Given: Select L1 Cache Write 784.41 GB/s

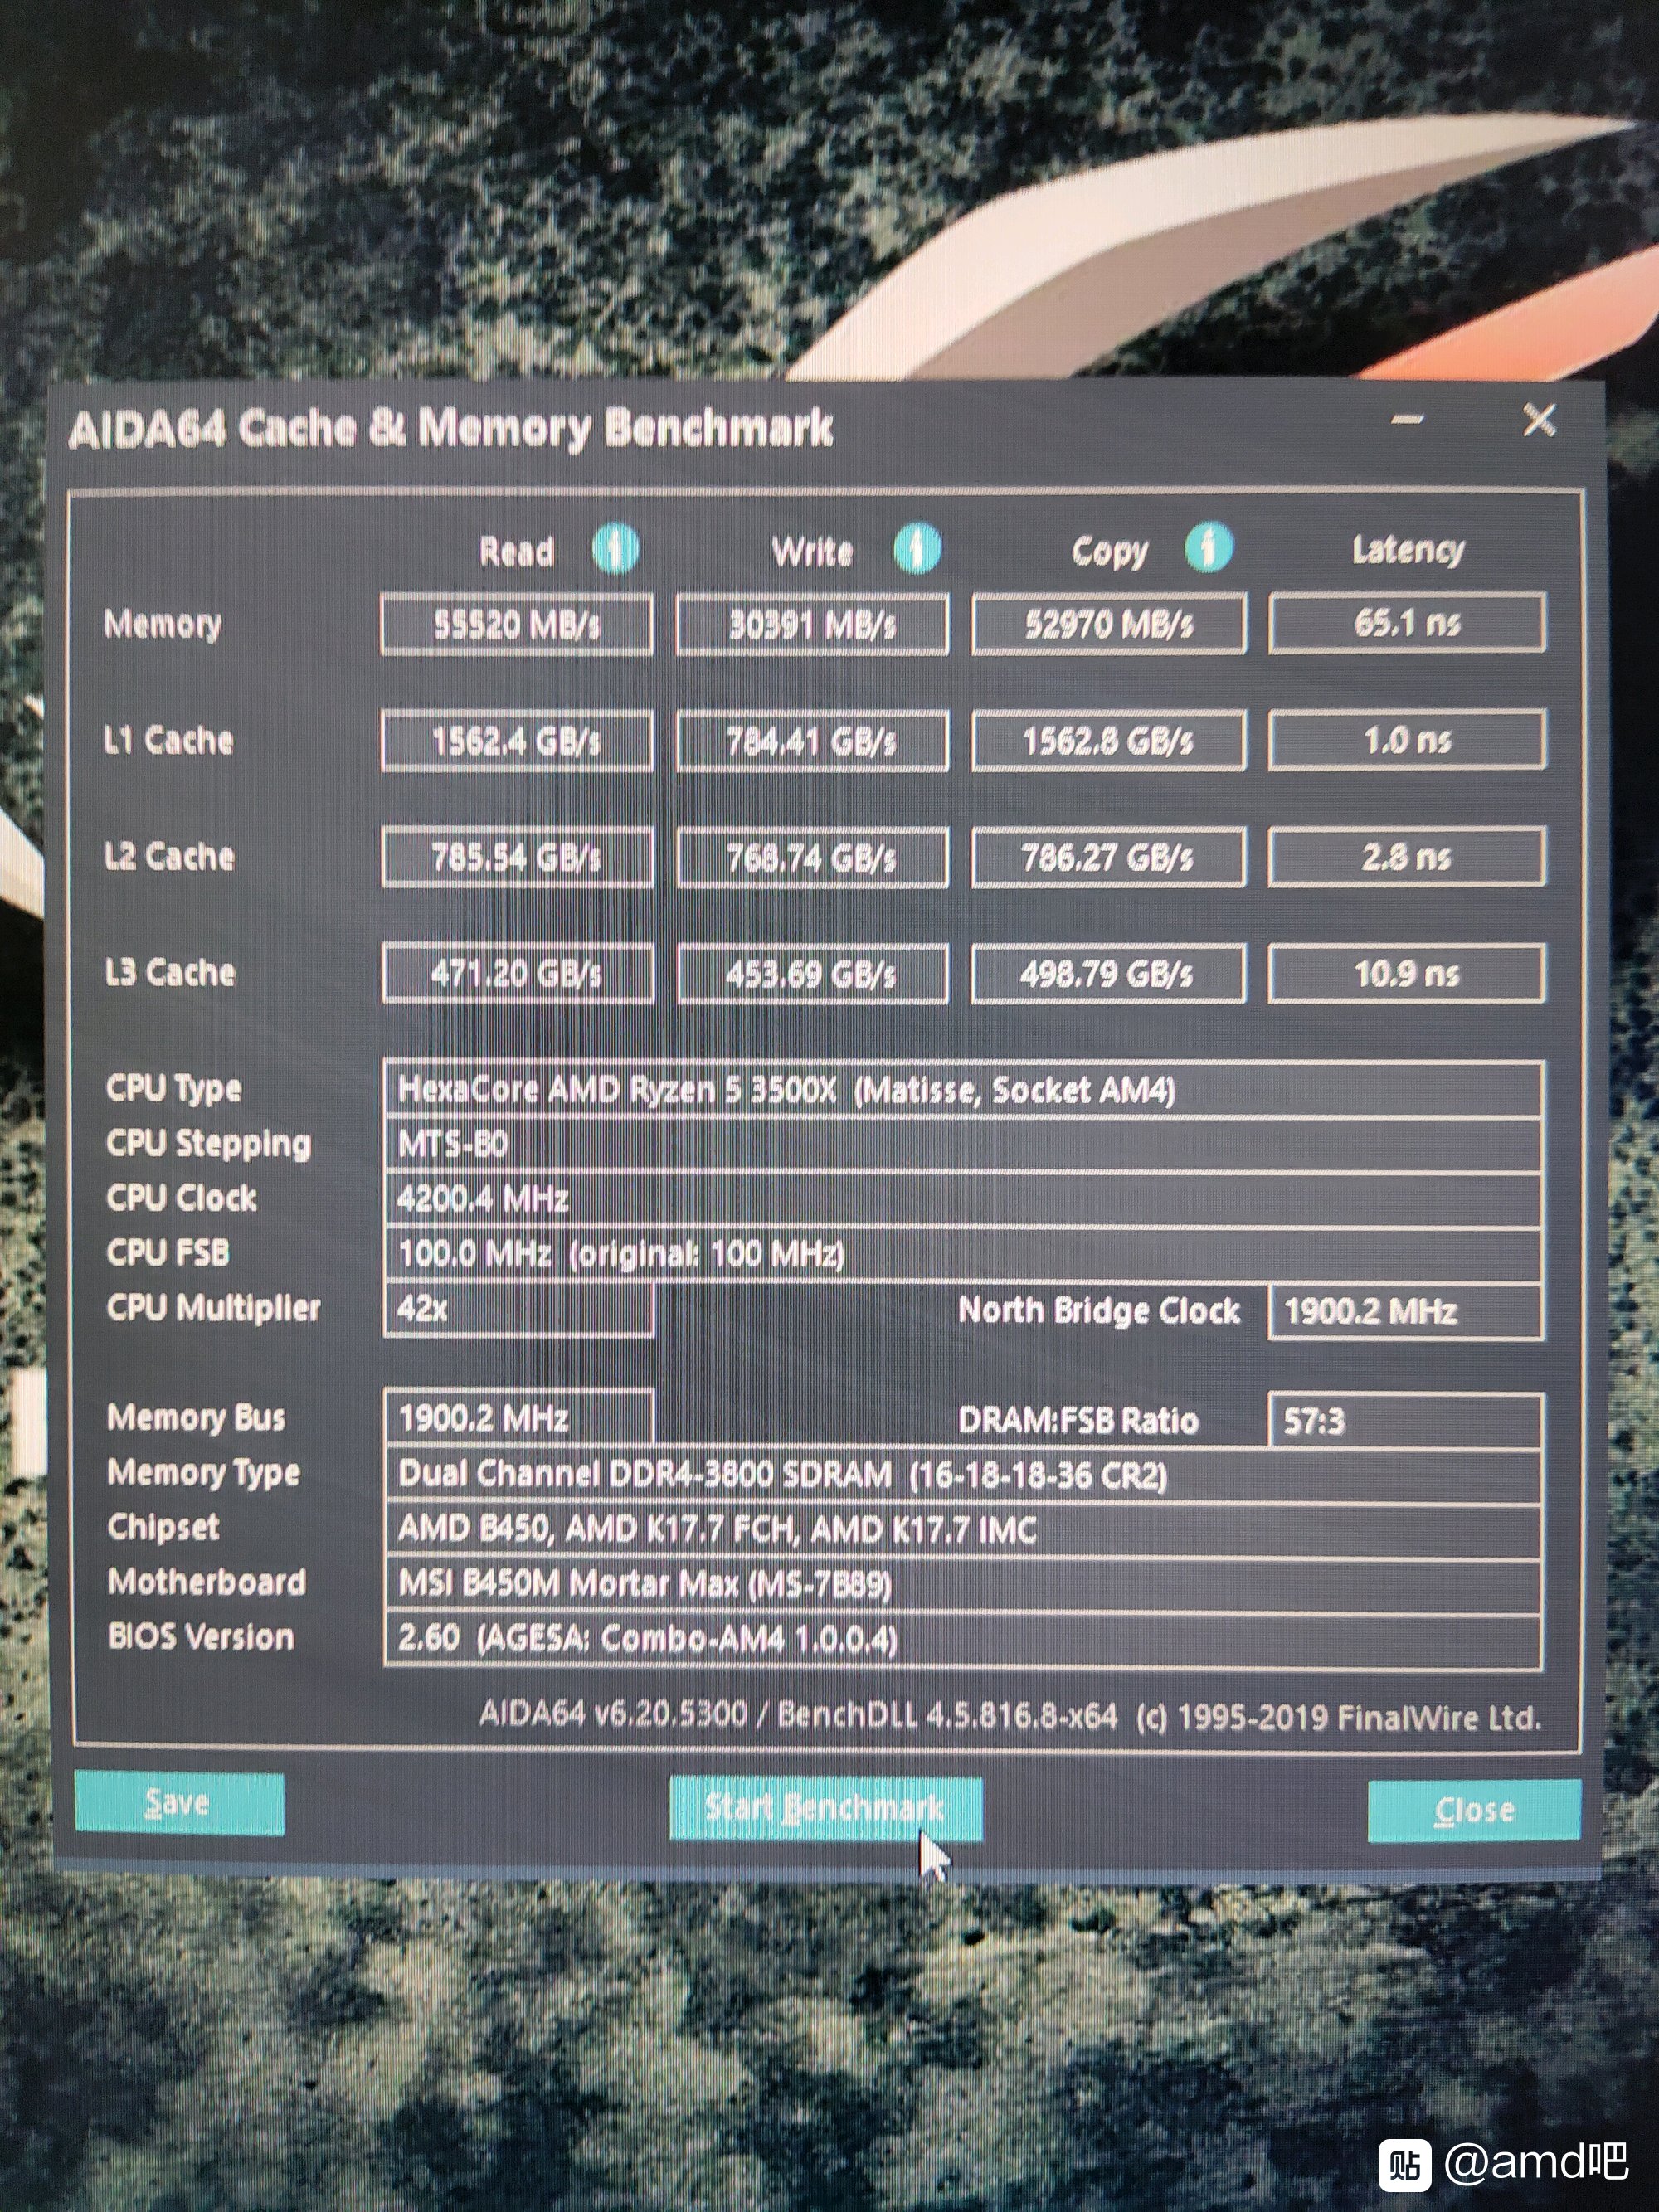Looking at the screenshot, I should [x=812, y=741].
